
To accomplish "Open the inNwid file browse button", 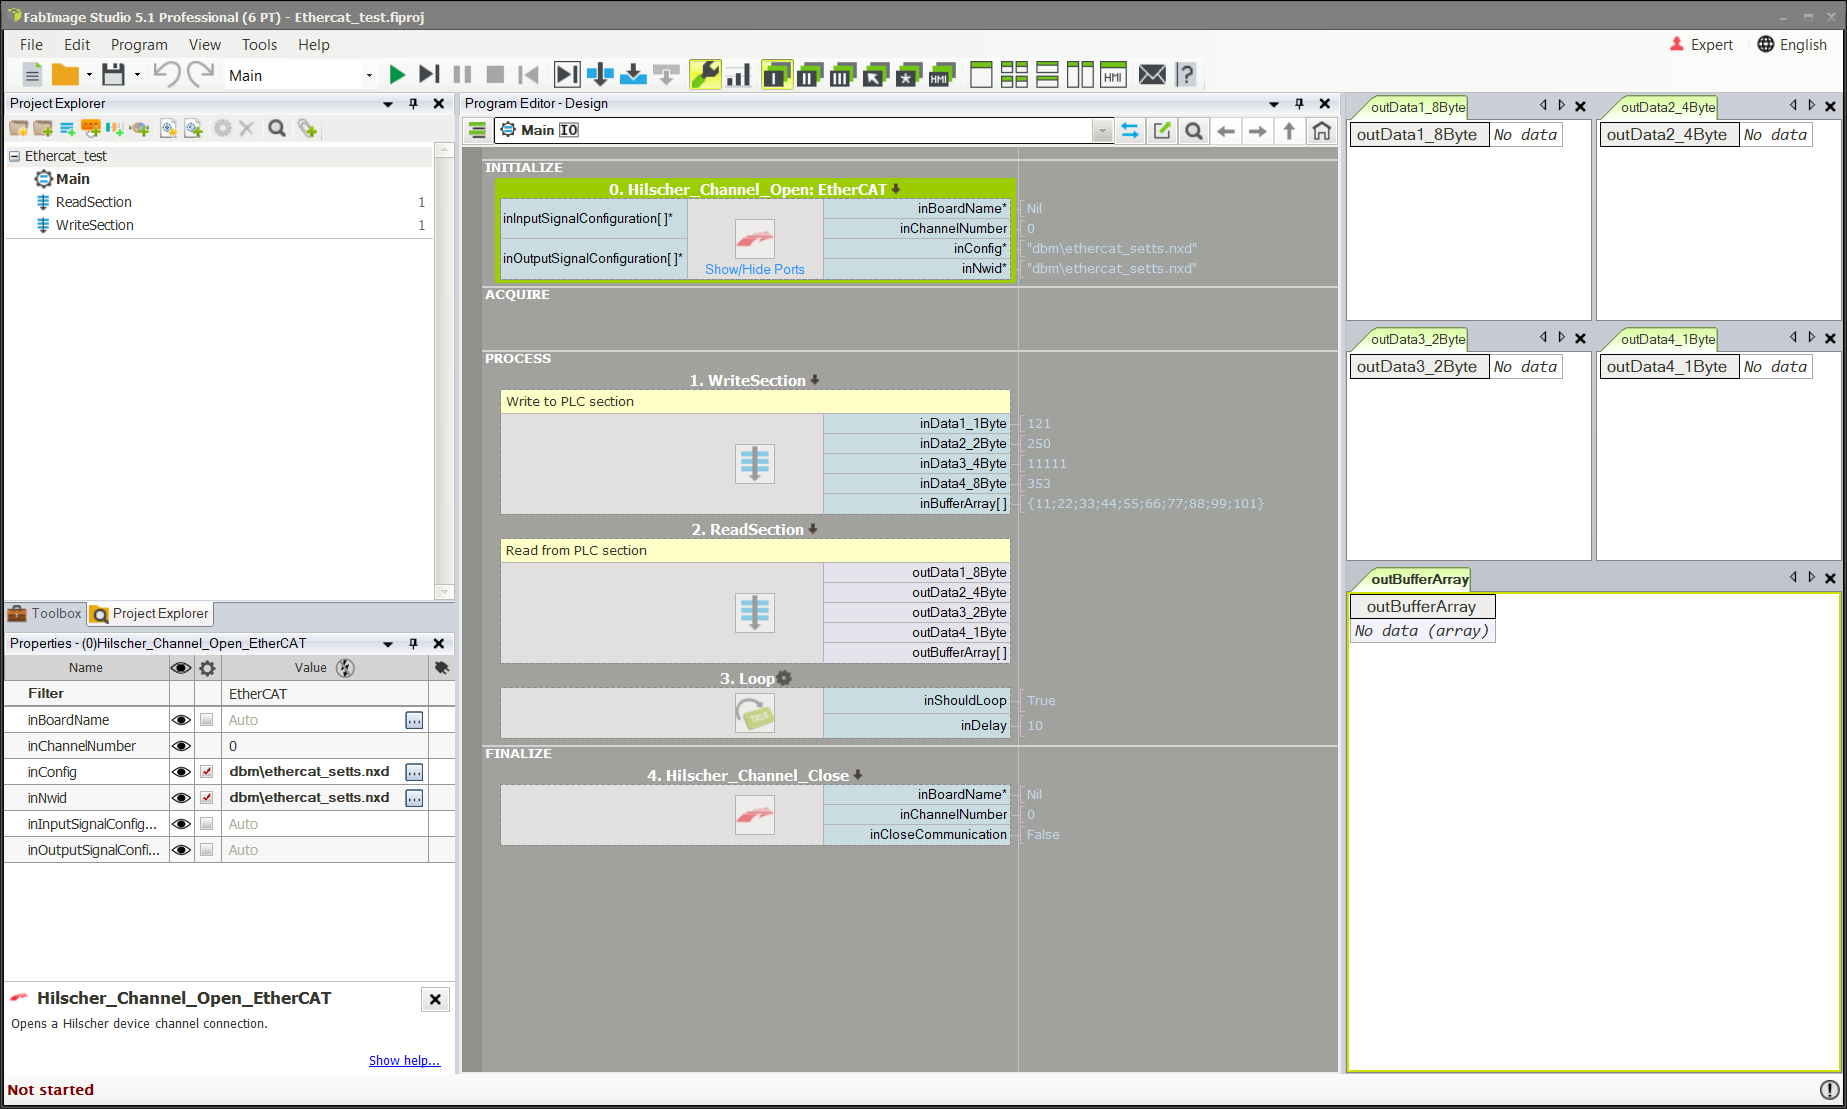I will point(414,798).
